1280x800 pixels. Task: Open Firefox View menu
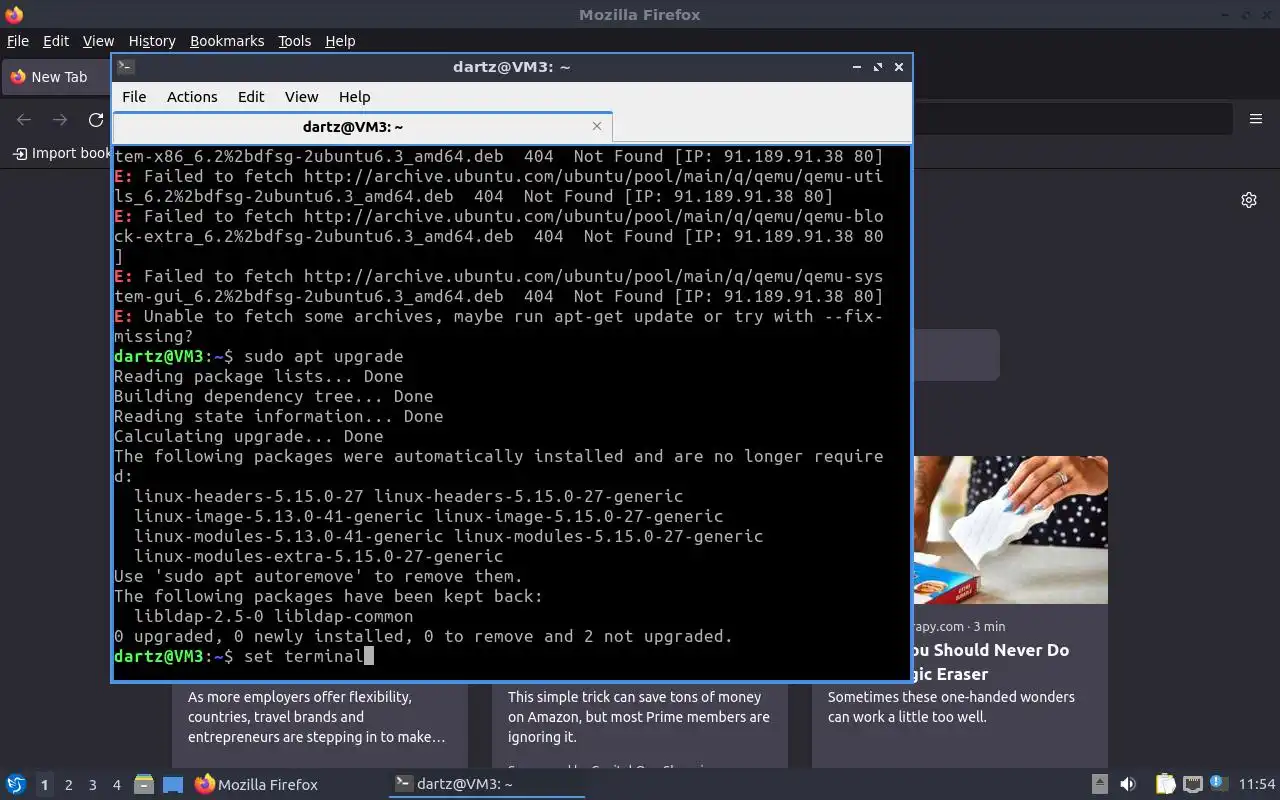coord(98,41)
